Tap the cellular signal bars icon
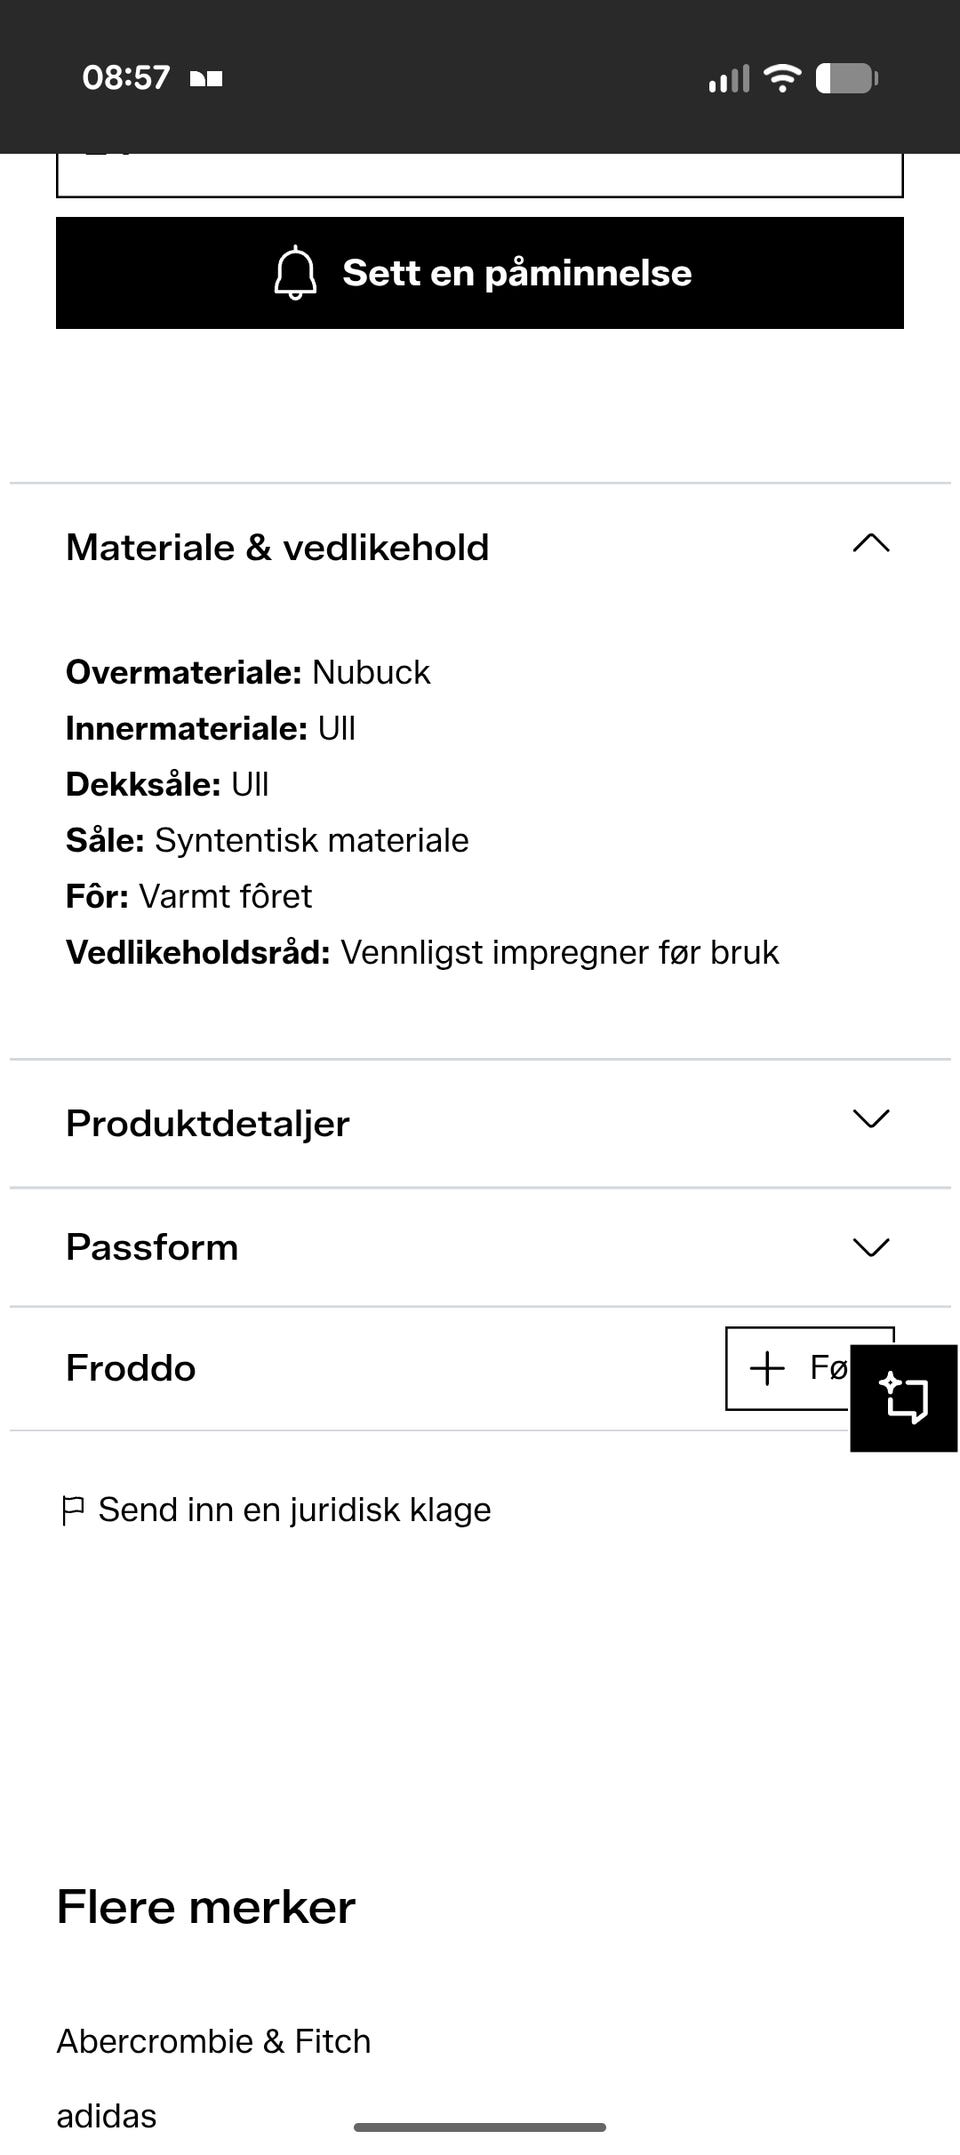Viewport: 960px width, 2155px height. (x=729, y=79)
